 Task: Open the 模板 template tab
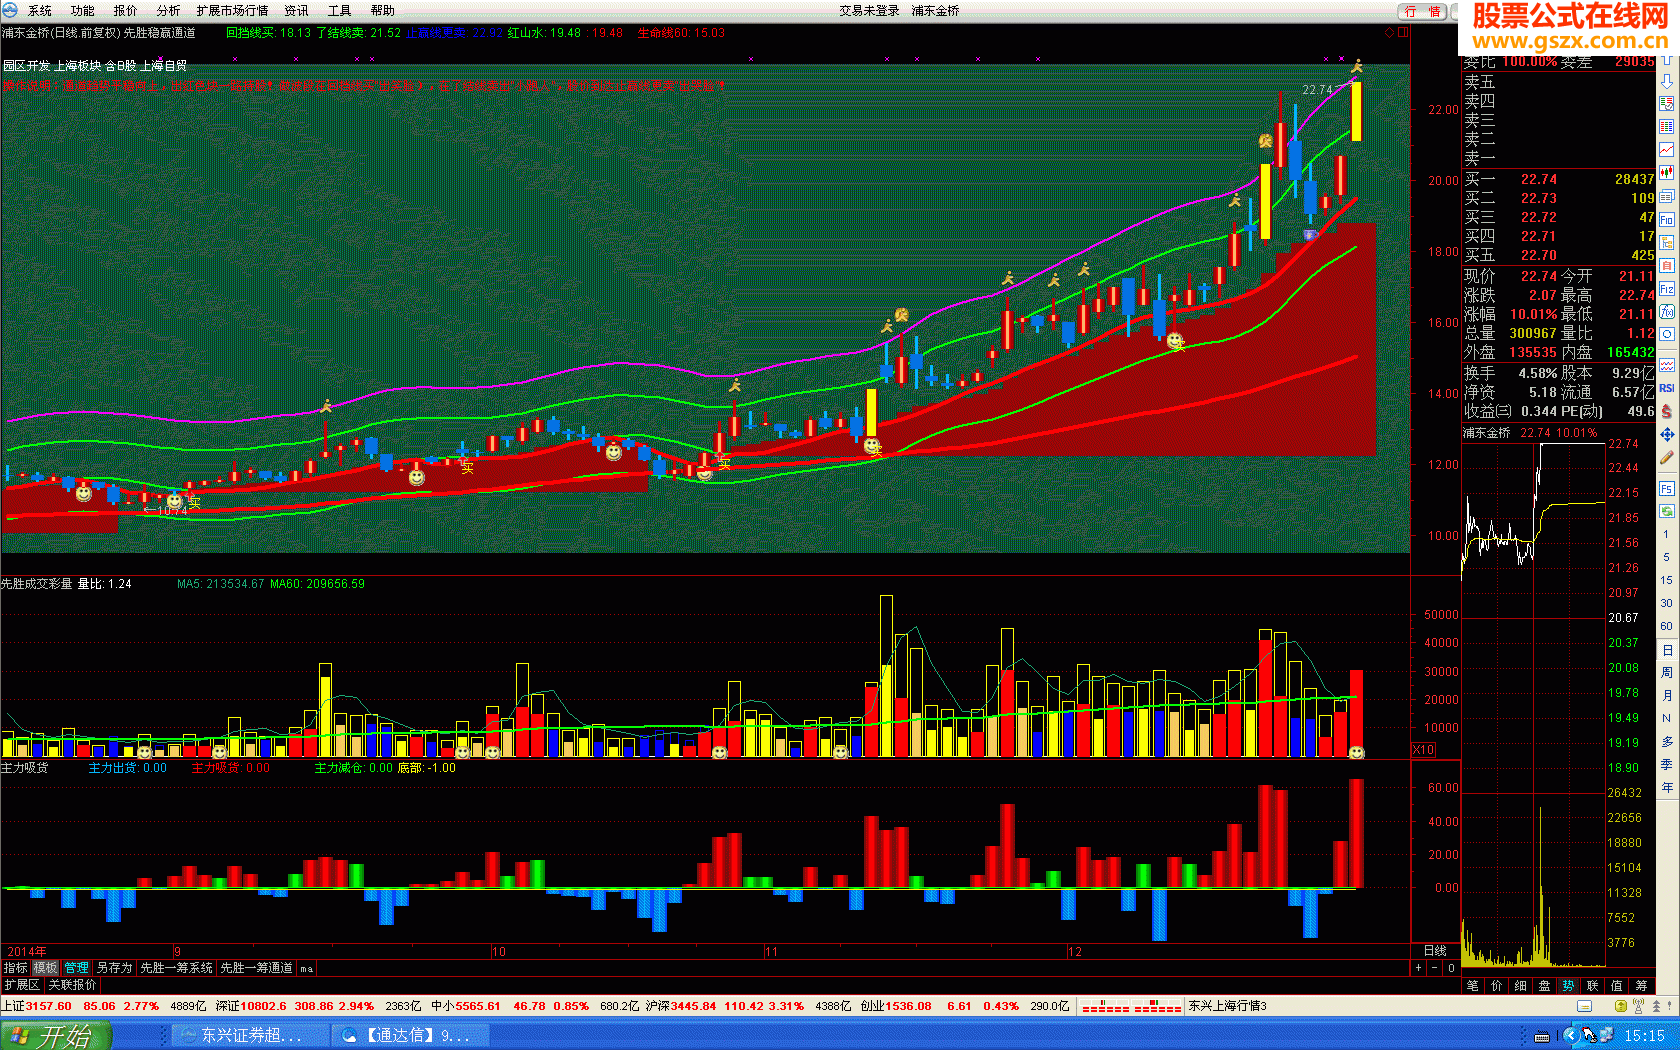pos(46,968)
